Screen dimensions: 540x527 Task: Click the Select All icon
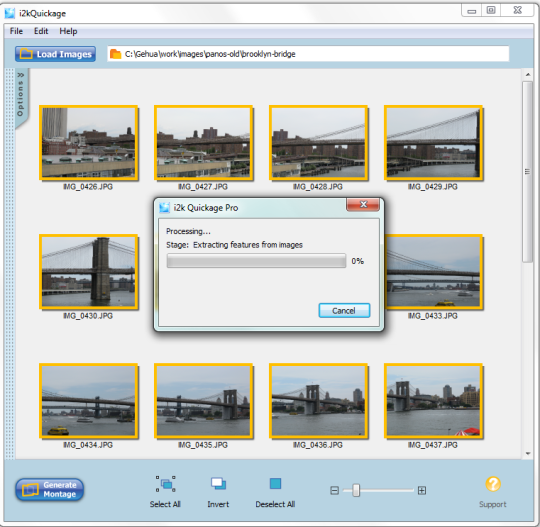point(165,484)
